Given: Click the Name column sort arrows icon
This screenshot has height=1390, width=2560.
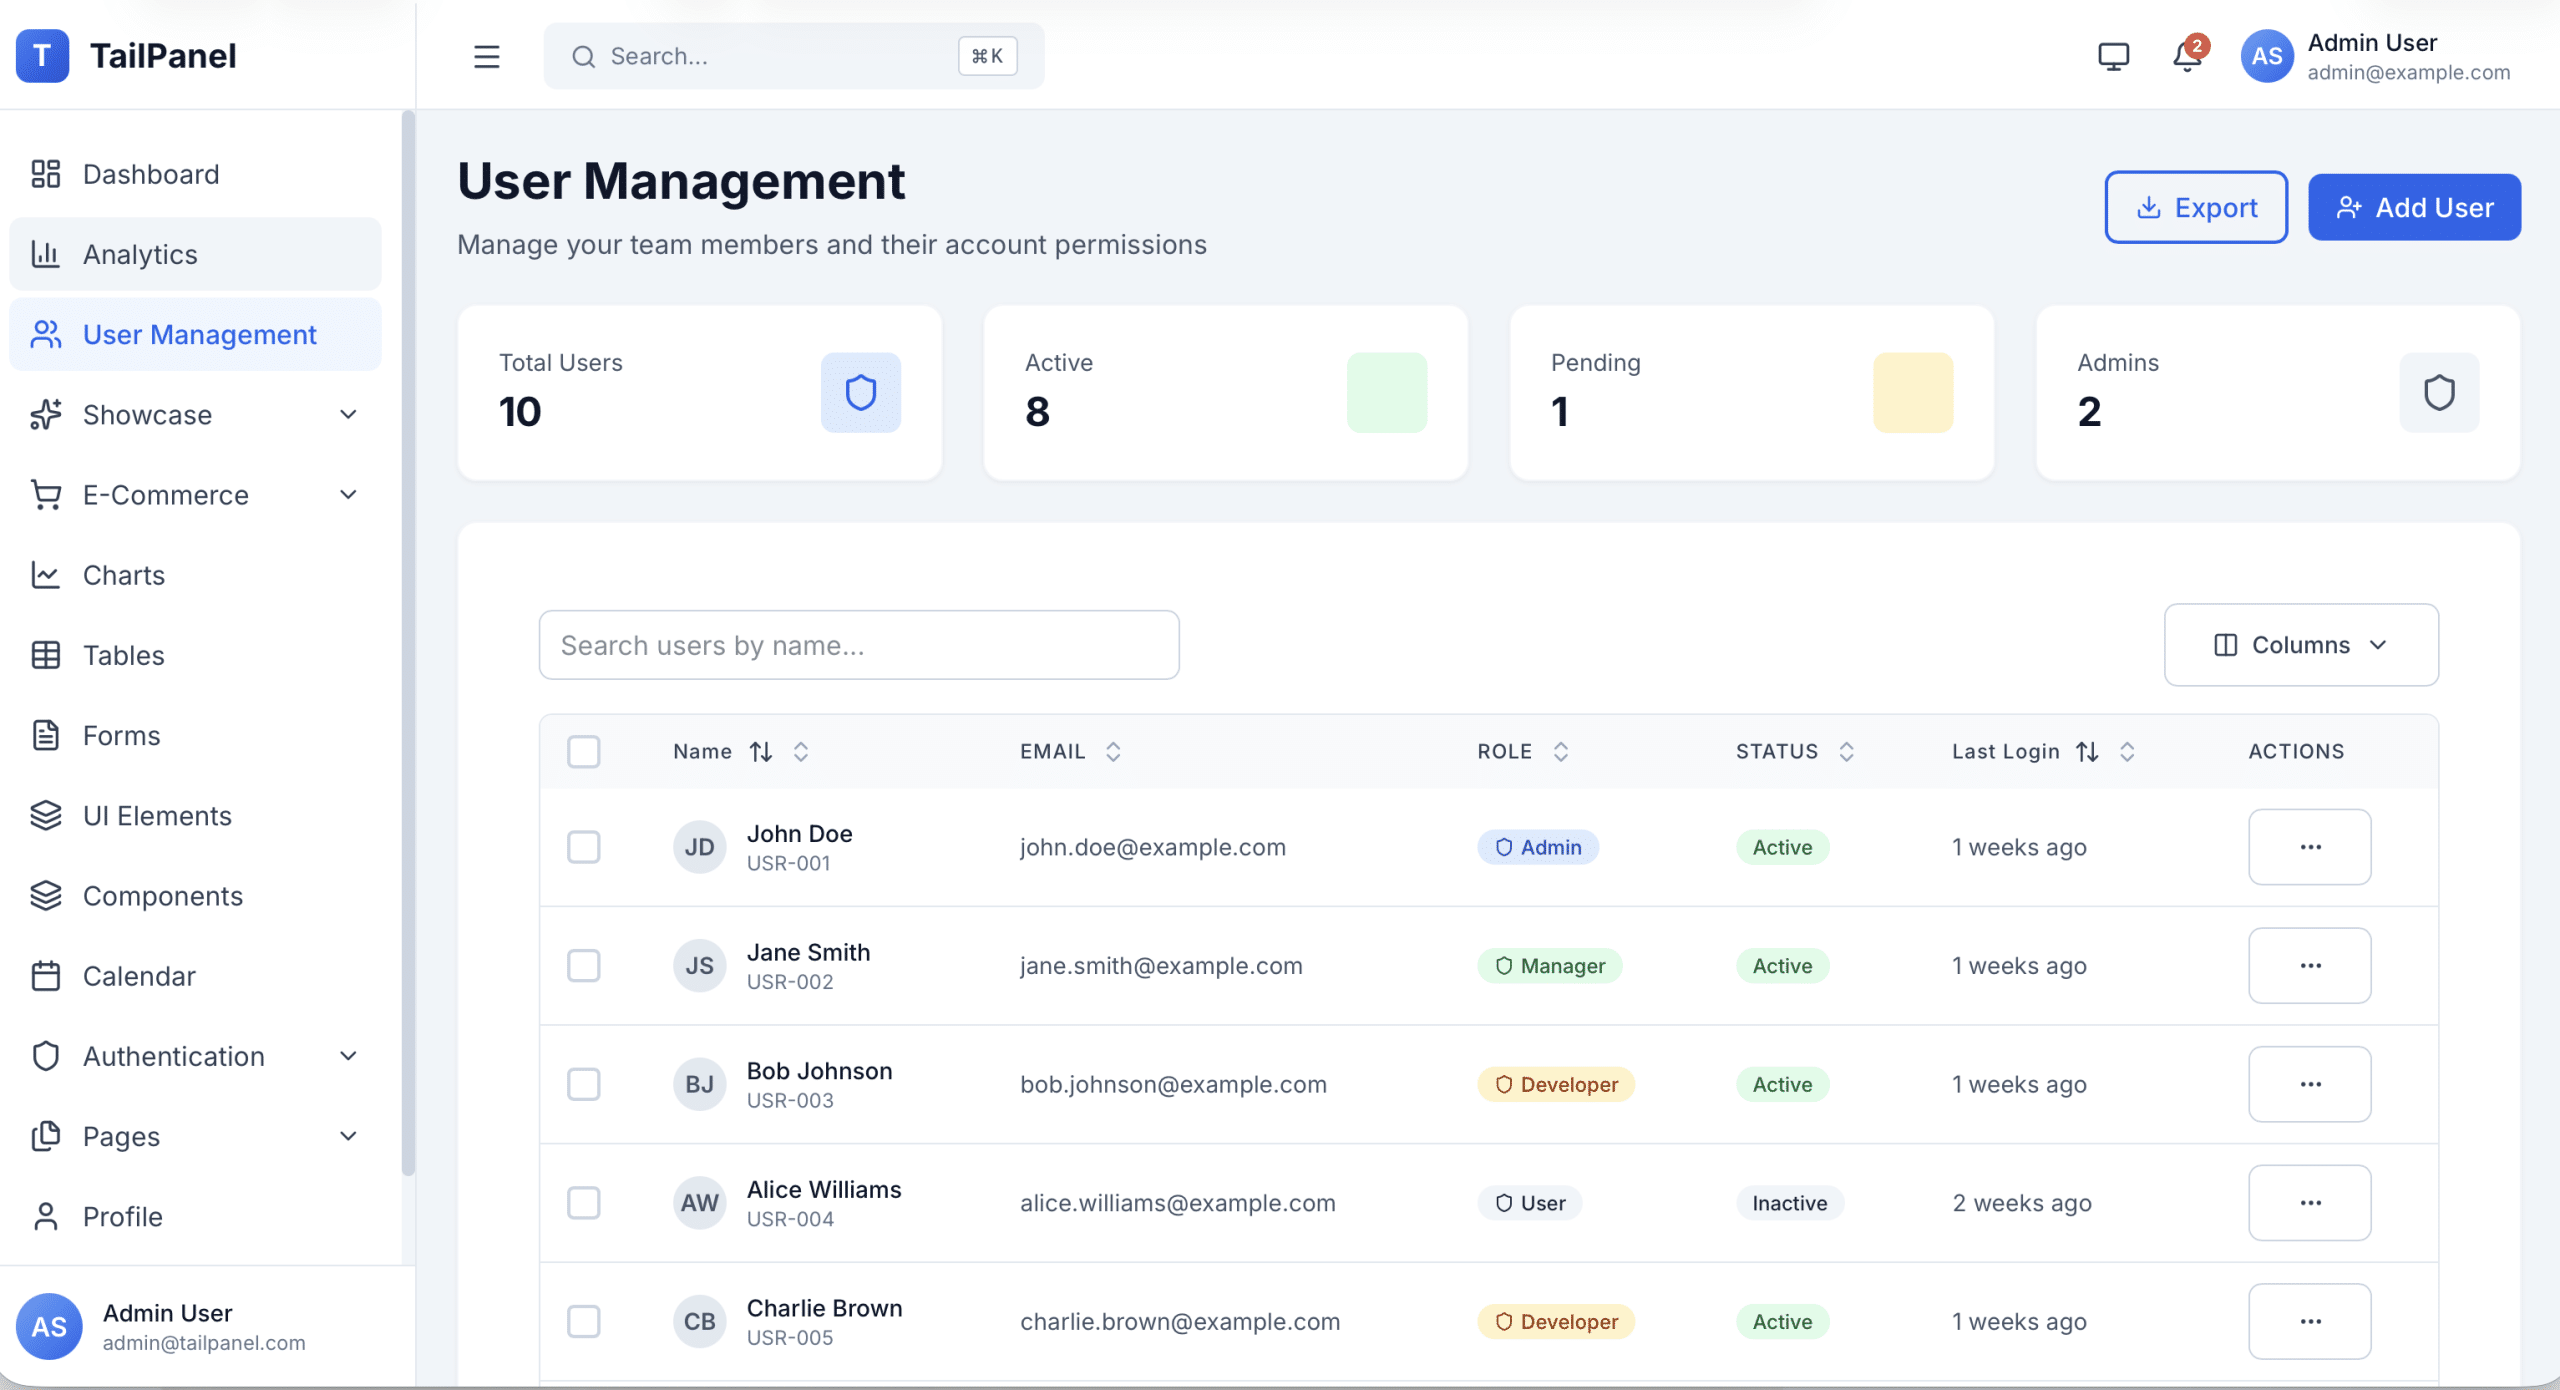Looking at the screenshot, I should pos(761,752).
